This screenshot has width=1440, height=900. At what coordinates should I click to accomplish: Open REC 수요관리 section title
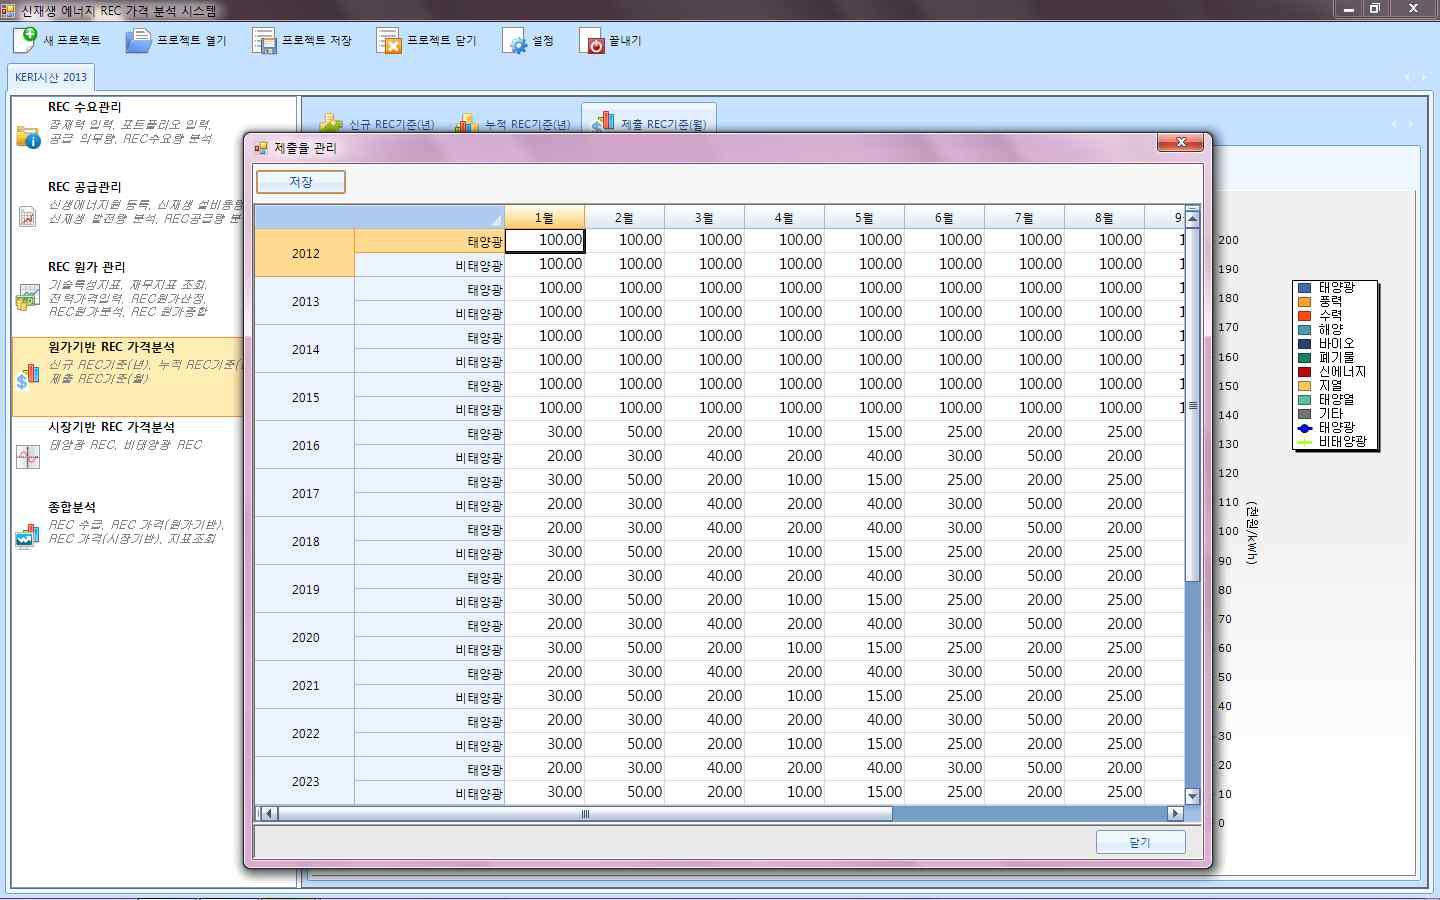coord(84,107)
